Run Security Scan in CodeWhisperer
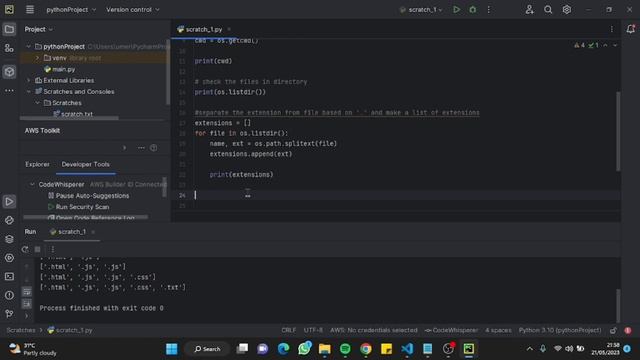This screenshot has width=640, height=360. 79,207
